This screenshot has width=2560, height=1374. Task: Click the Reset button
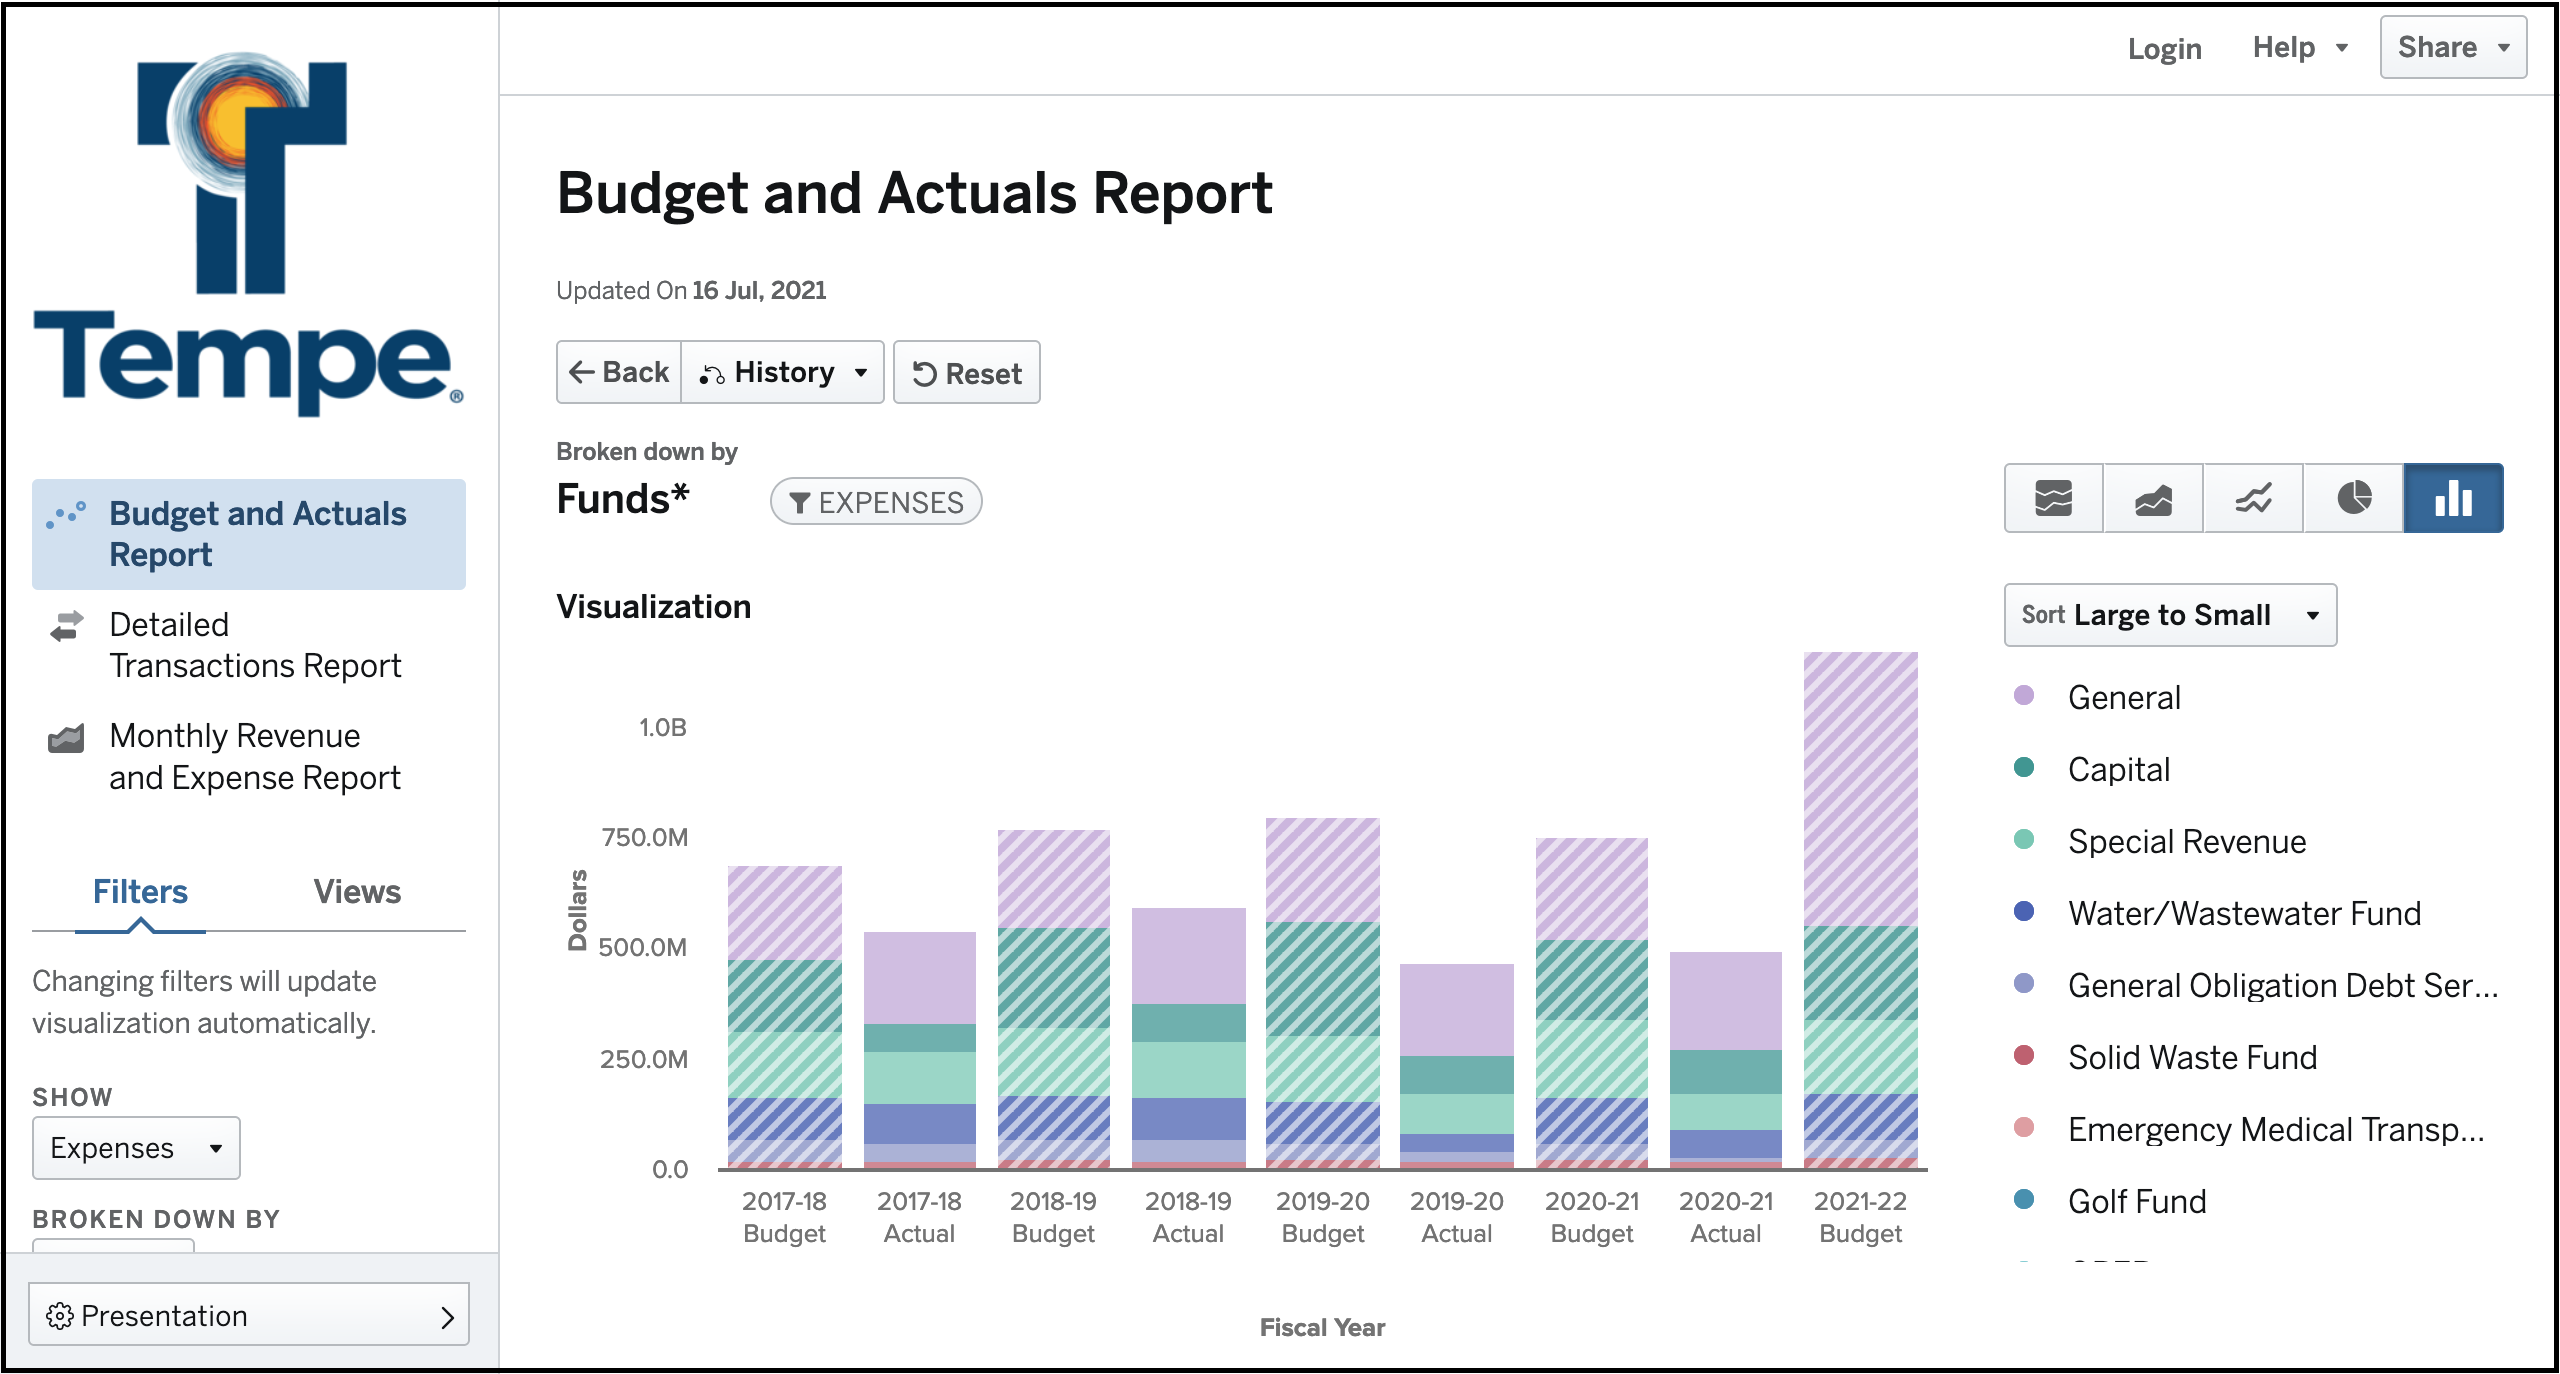(x=966, y=373)
